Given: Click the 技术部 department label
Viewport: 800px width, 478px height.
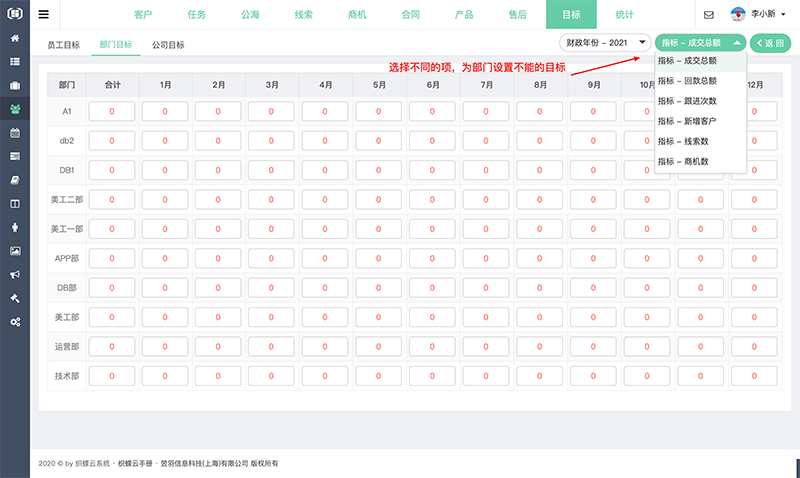Looking at the screenshot, I should point(67,376).
